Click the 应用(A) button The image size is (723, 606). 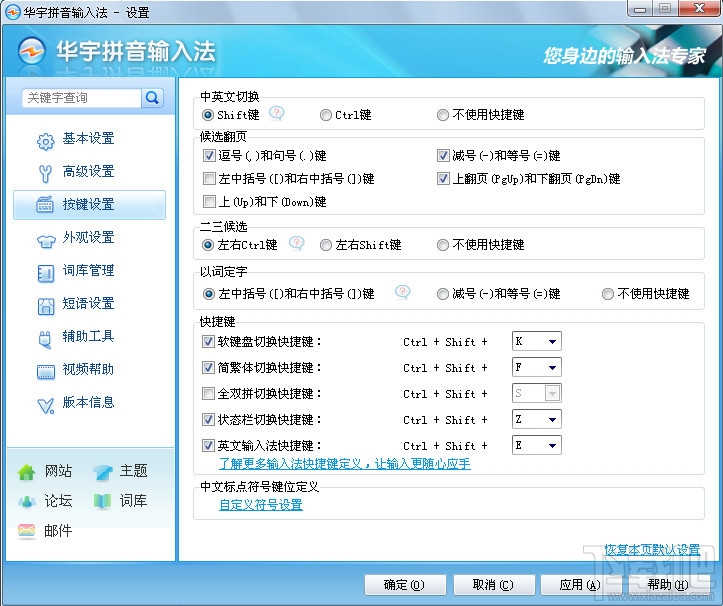click(x=581, y=585)
